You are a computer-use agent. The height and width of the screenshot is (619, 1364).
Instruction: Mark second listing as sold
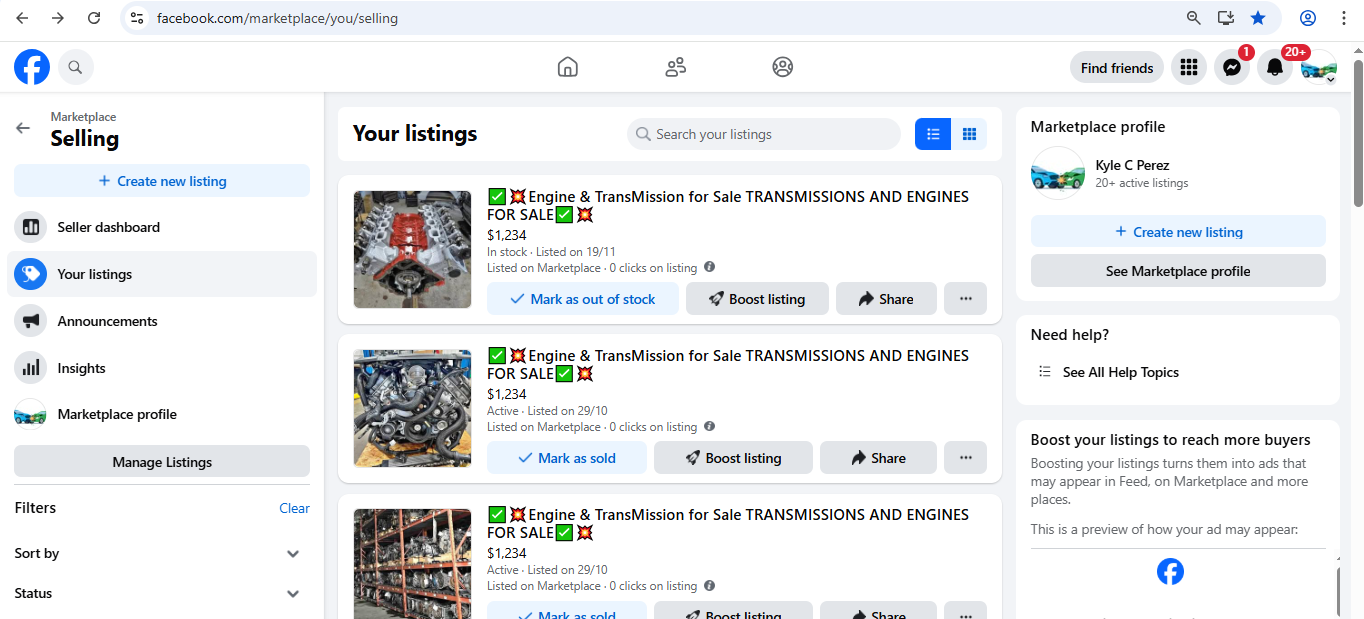567,458
